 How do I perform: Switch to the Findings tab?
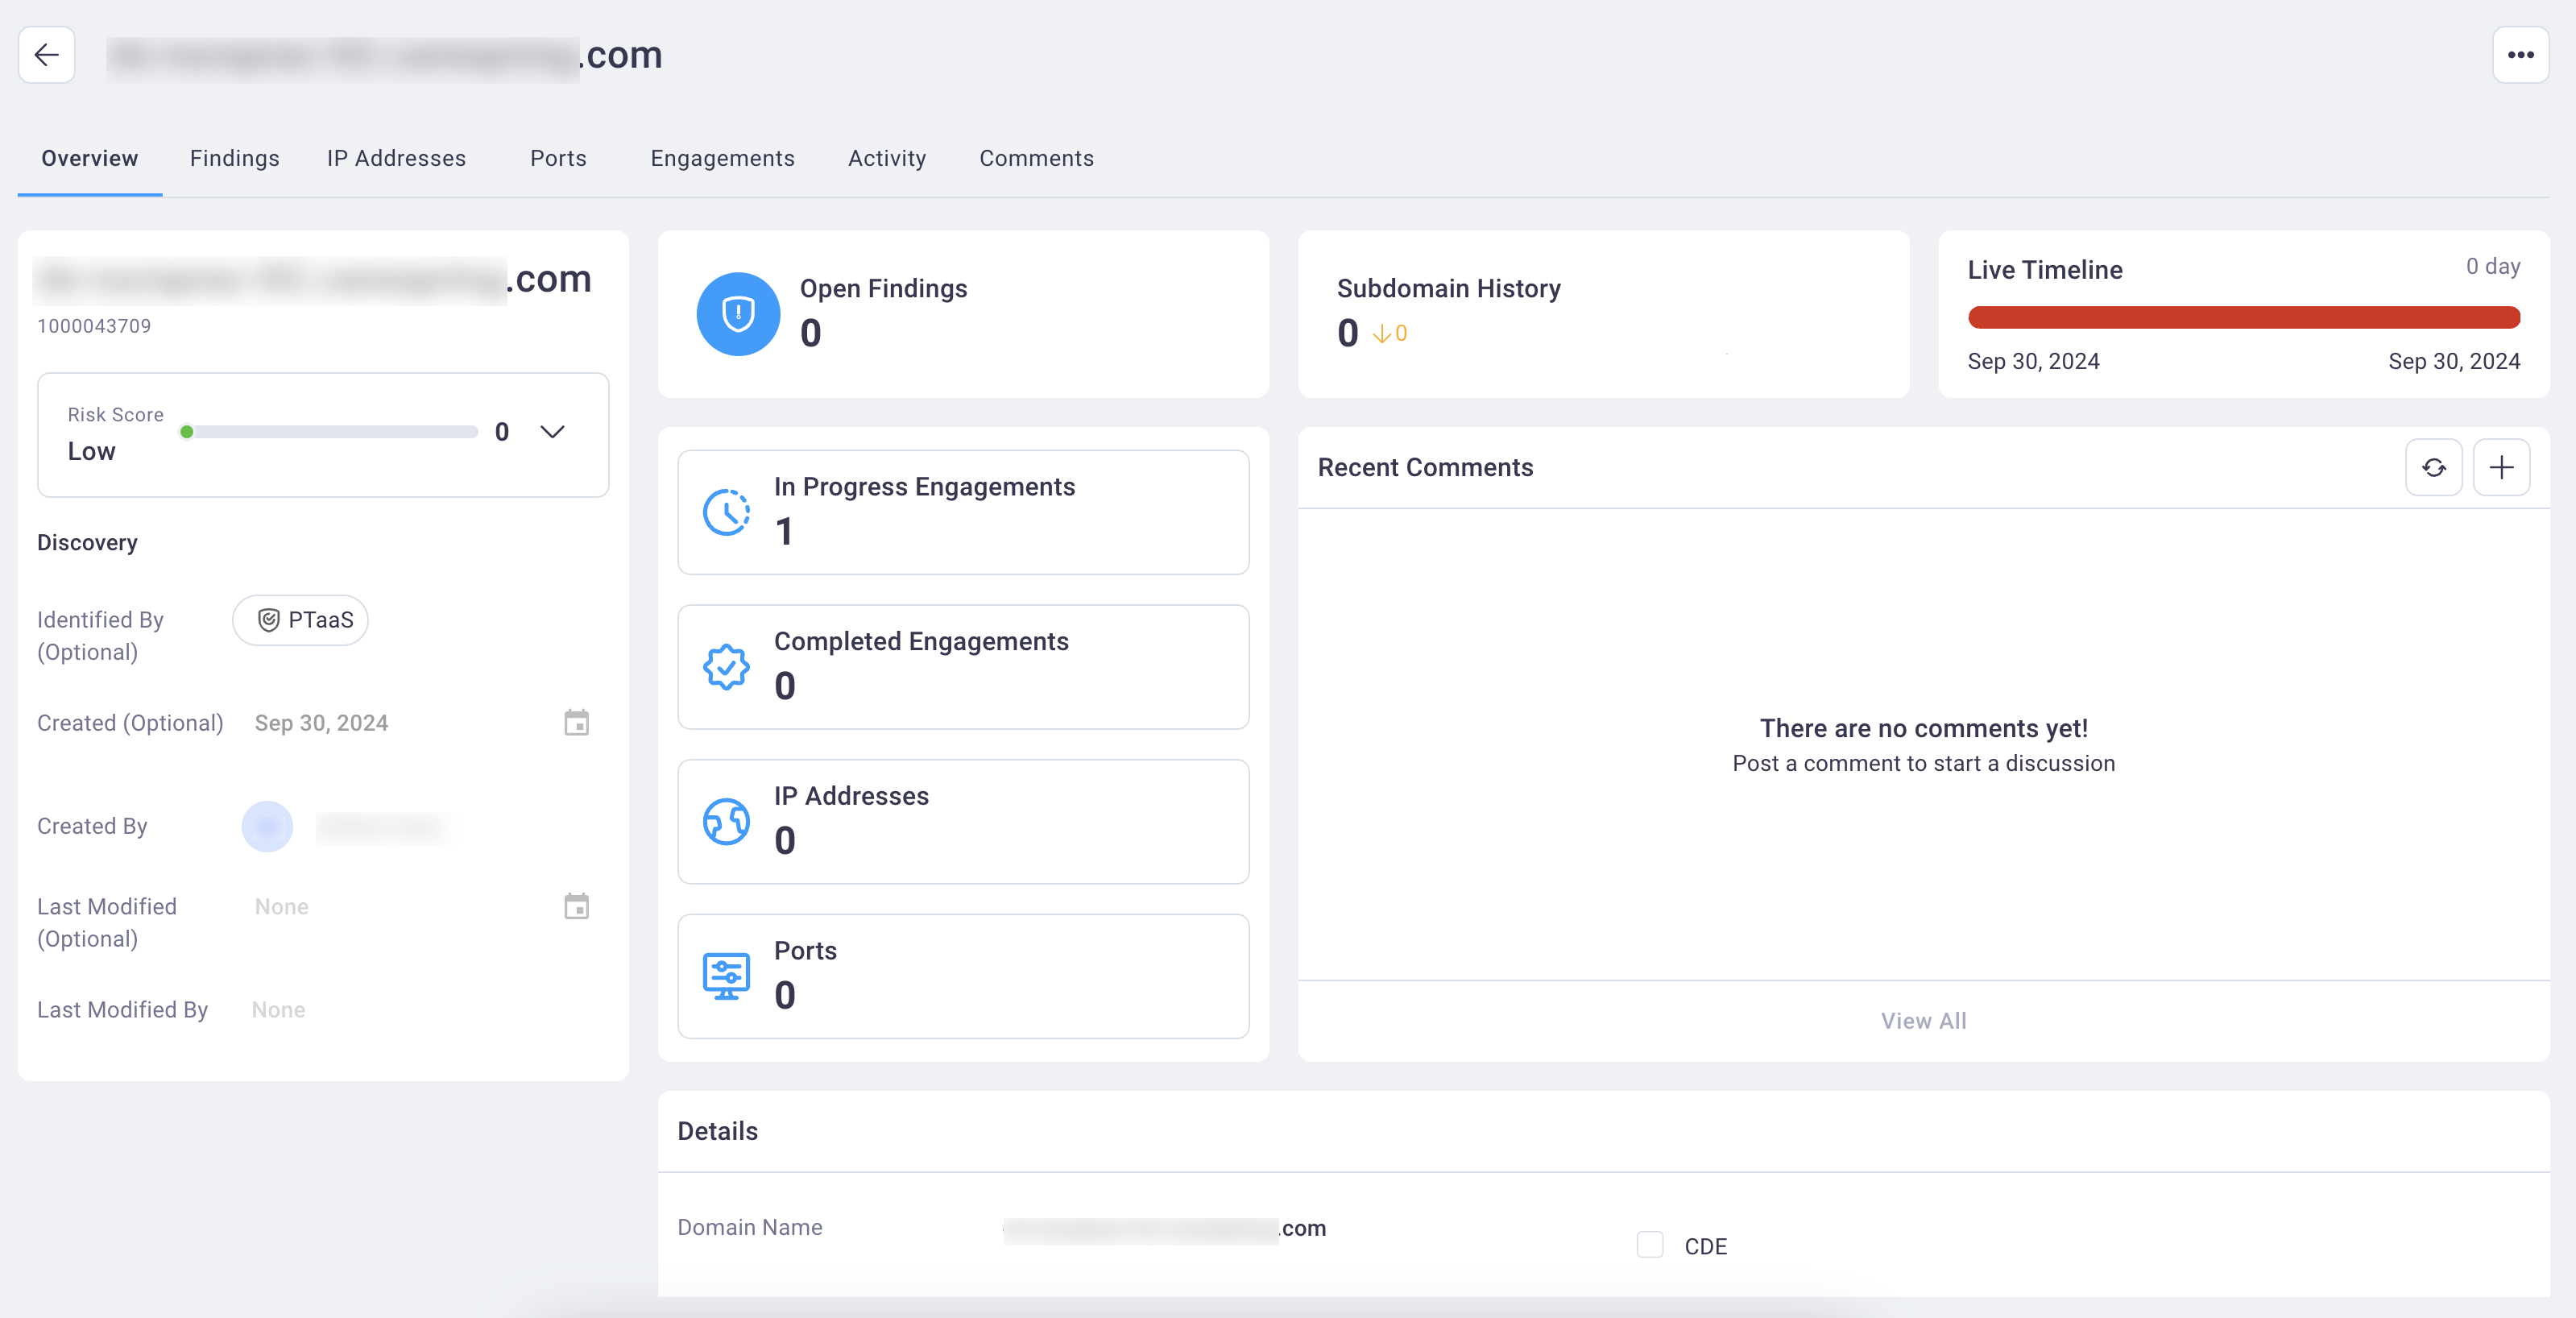click(x=234, y=158)
